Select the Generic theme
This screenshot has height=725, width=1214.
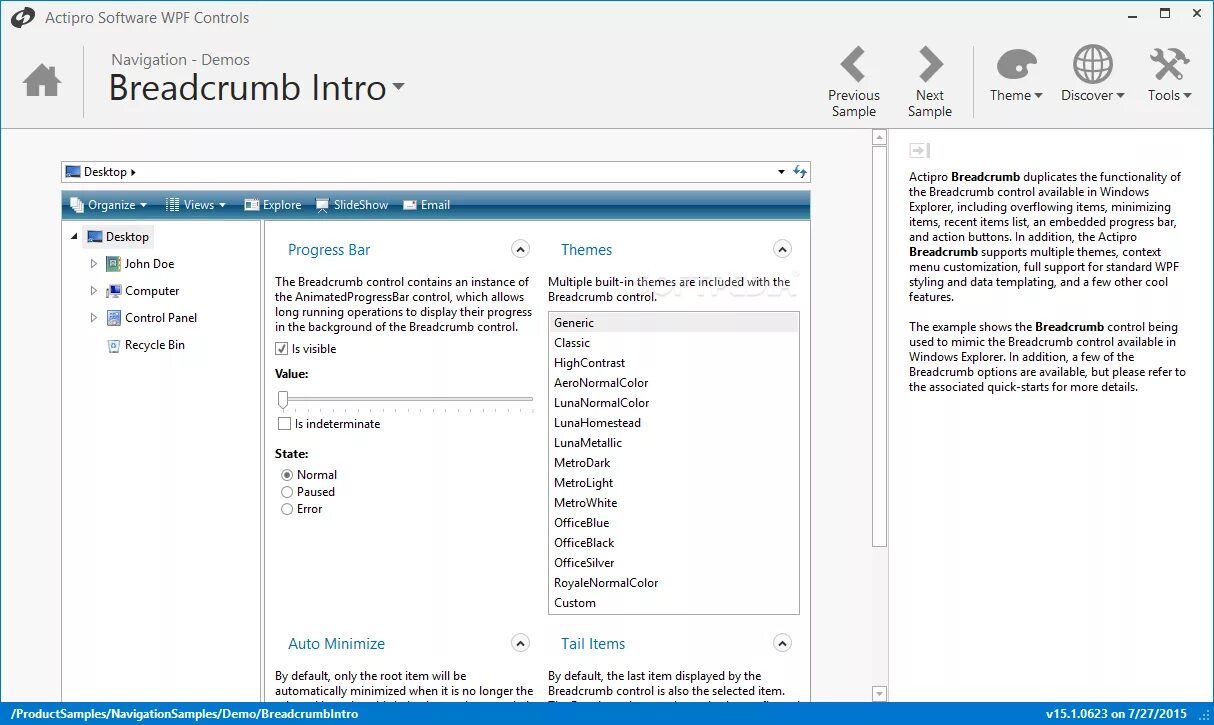[674, 323]
